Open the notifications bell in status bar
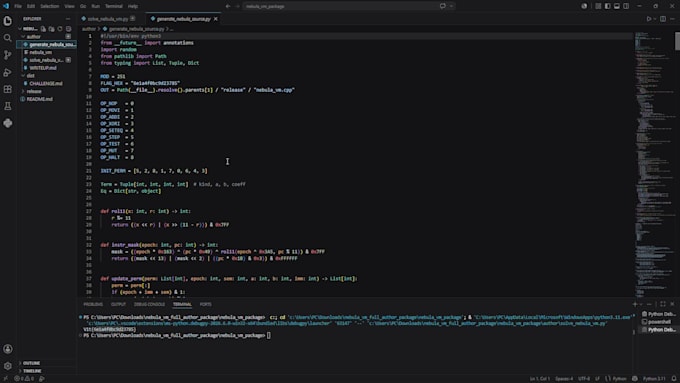The width and height of the screenshot is (680, 383). tap(674, 379)
